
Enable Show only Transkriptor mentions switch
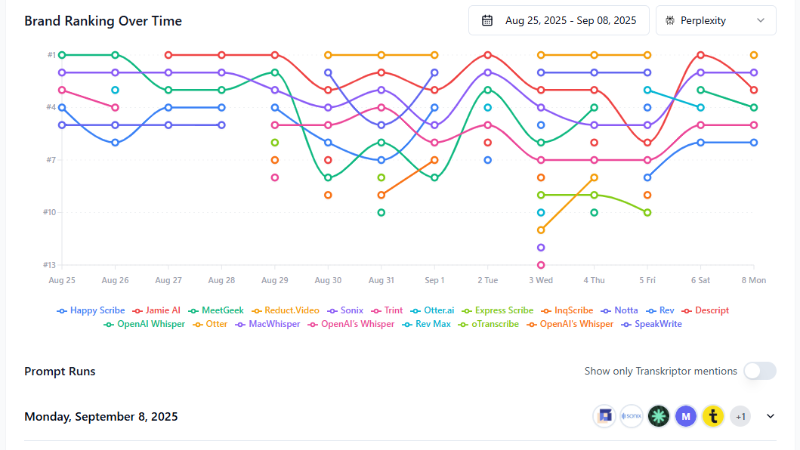759,371
